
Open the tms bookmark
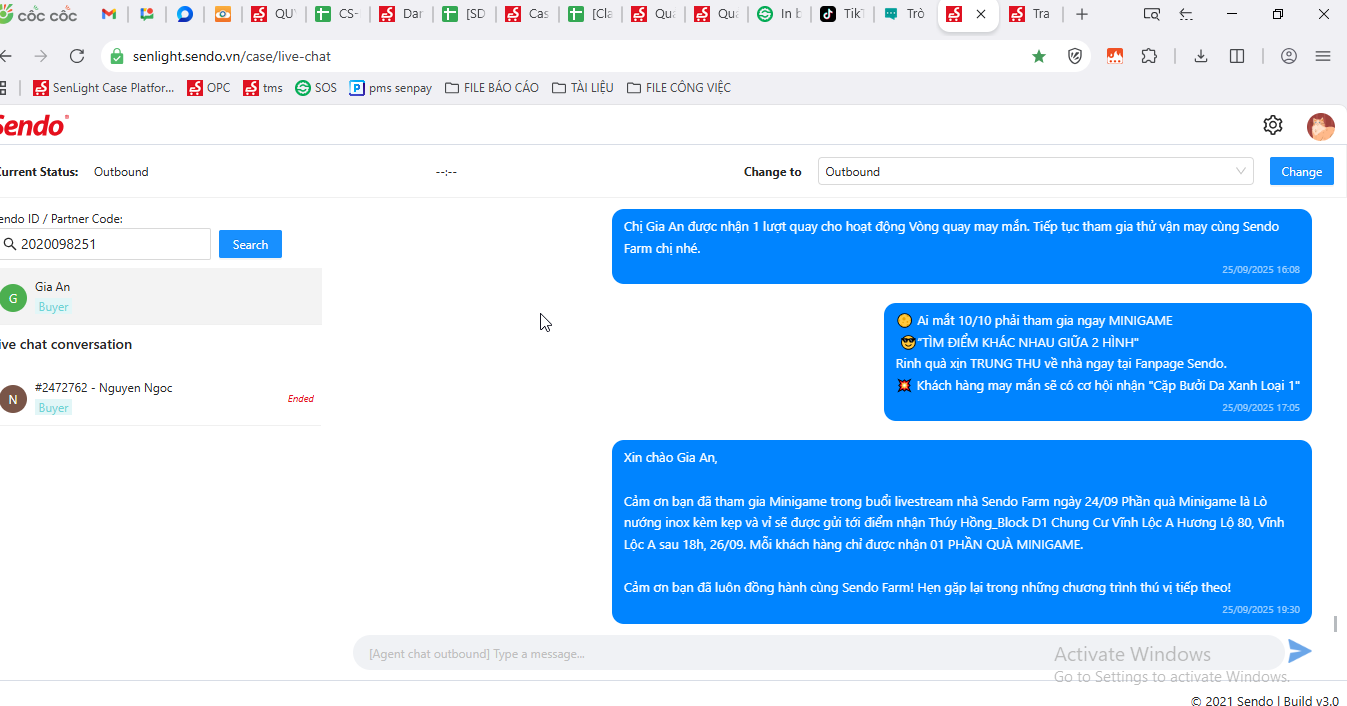pos(263,88)
